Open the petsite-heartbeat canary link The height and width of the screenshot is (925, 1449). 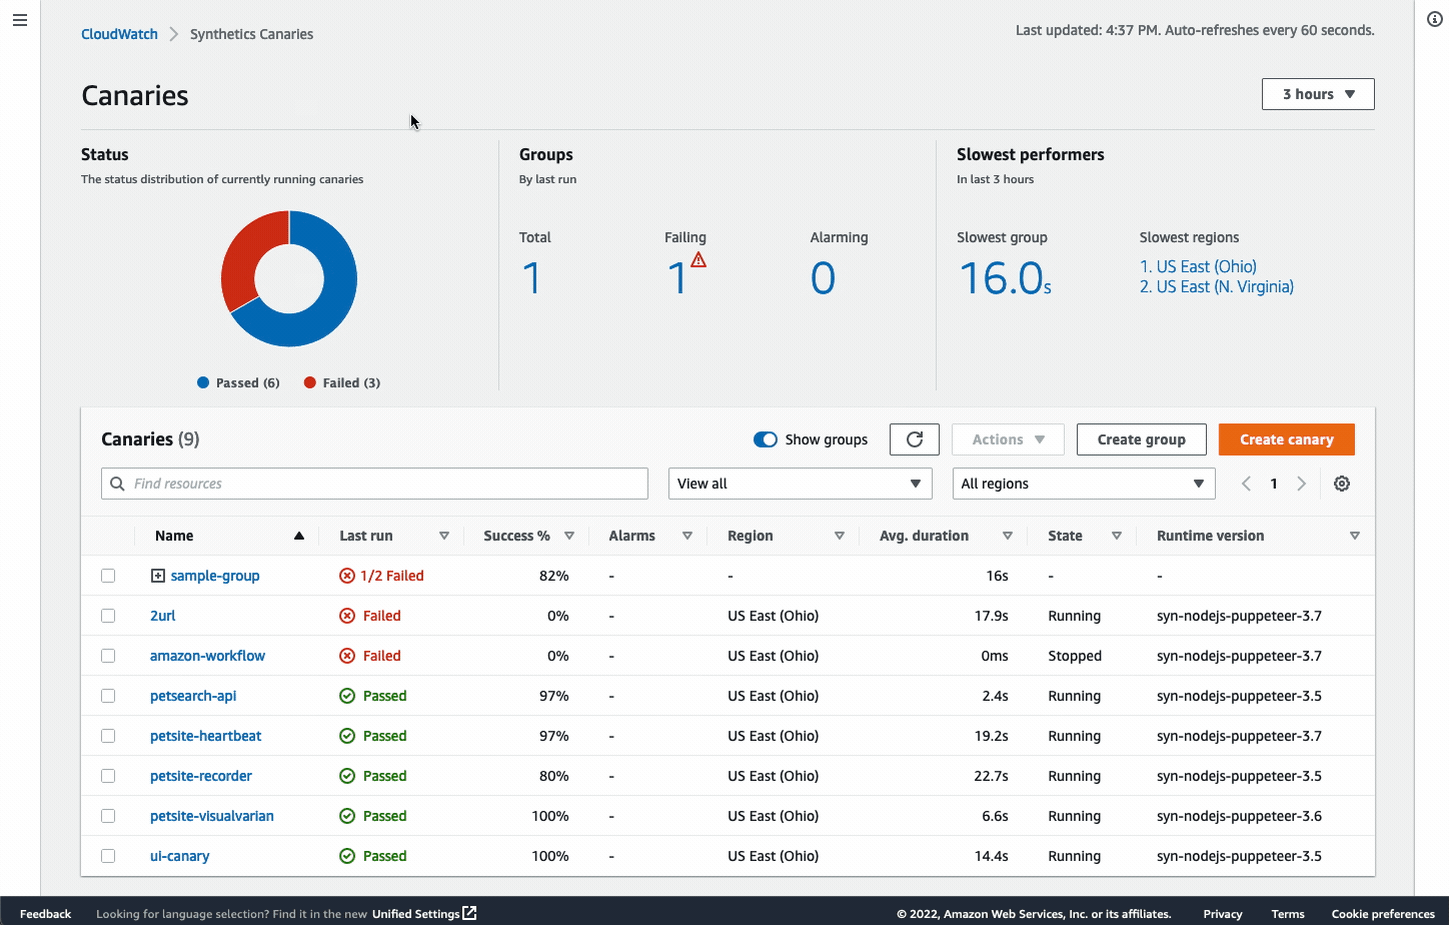(205, 735)
